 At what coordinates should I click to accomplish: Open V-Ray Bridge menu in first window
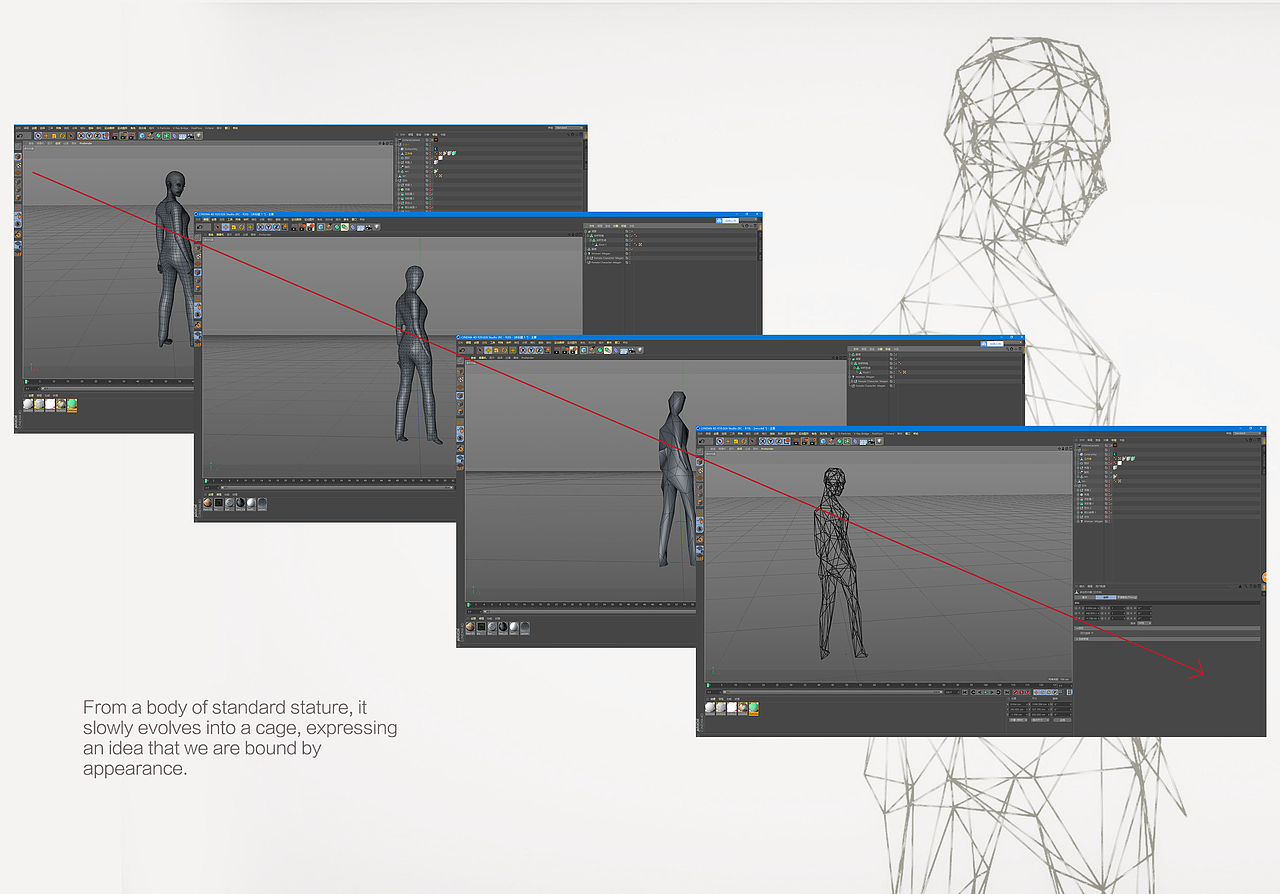[180, 128]
